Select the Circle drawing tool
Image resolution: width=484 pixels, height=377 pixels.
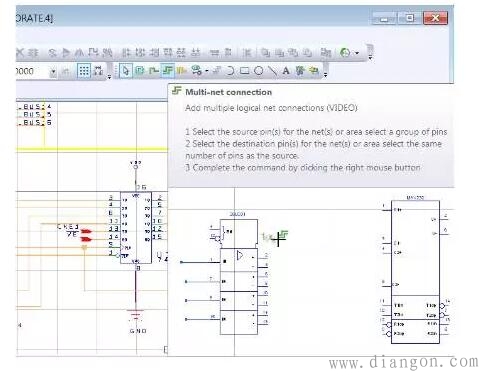pyautogui.click(x=259, y=71)
